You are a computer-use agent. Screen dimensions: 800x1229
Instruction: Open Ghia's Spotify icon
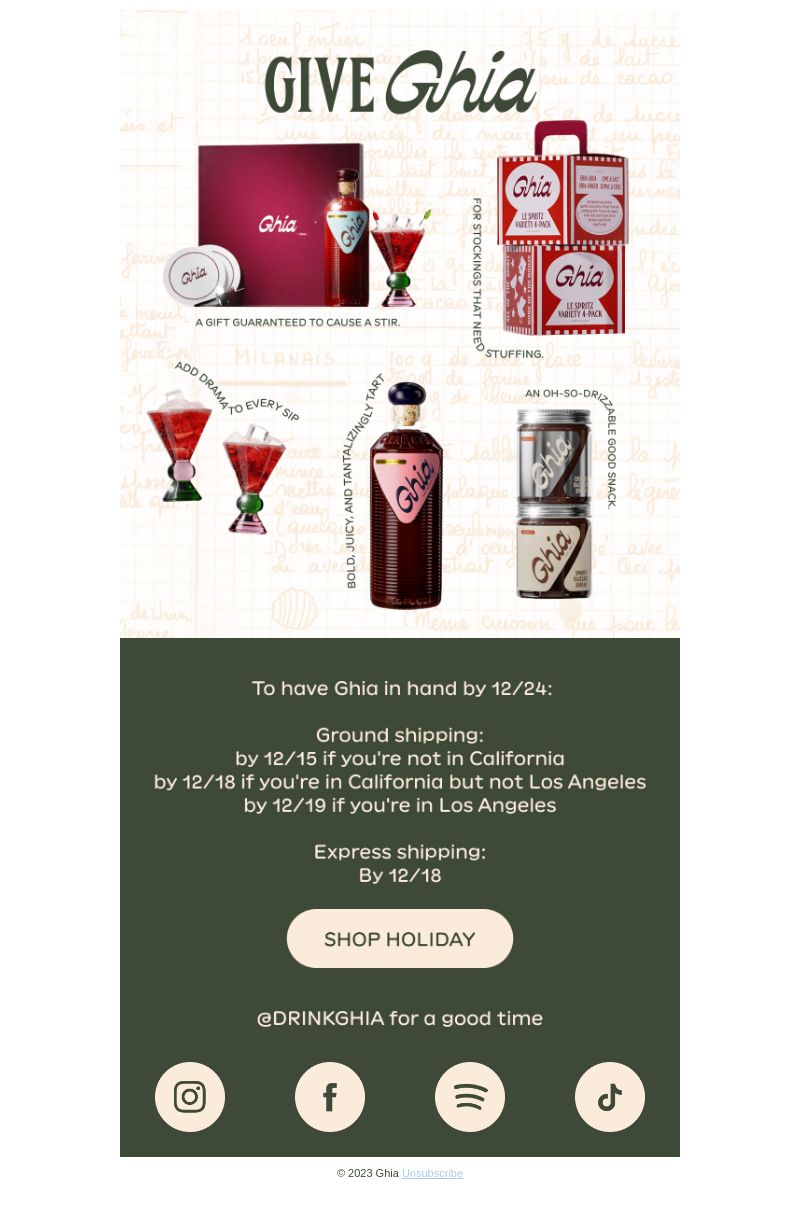tap(470, 1097)
